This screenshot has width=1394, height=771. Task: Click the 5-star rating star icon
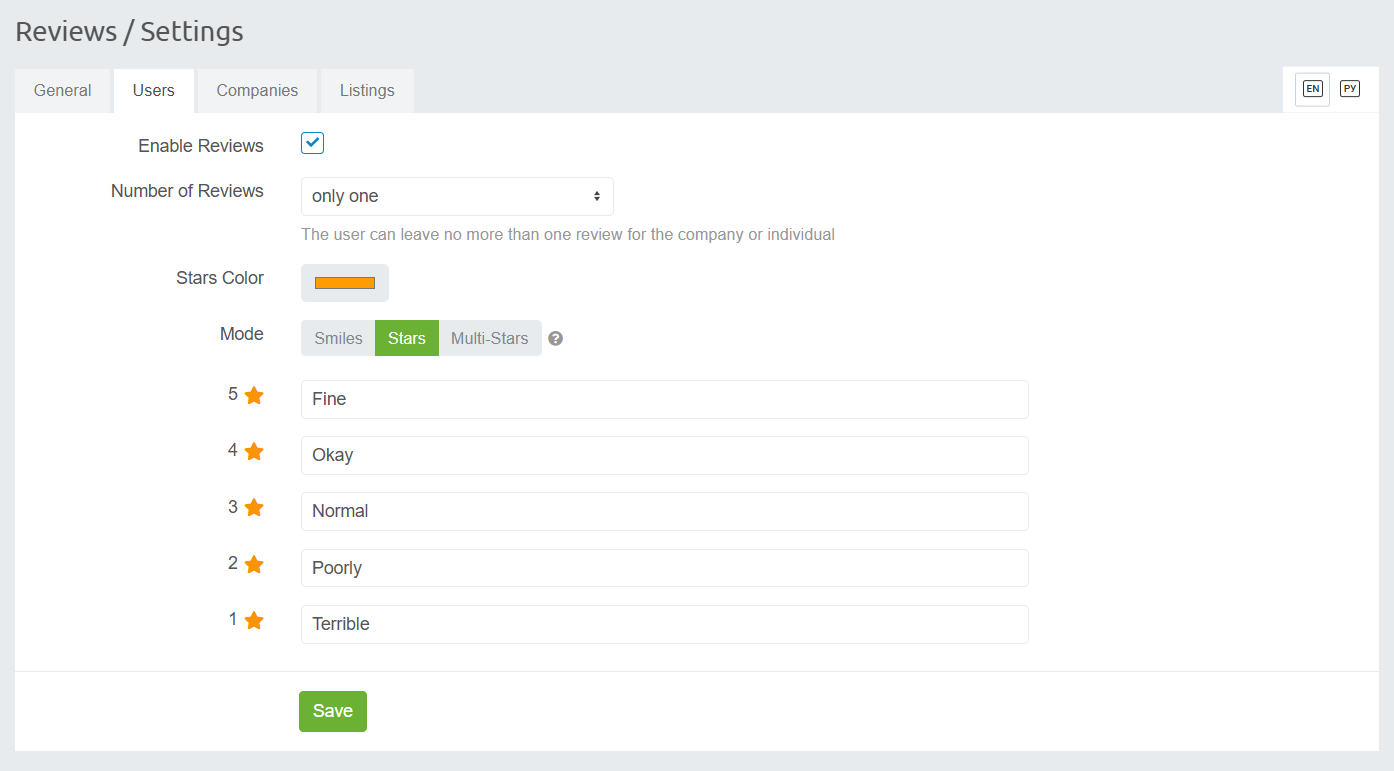[x=254, y=396]
